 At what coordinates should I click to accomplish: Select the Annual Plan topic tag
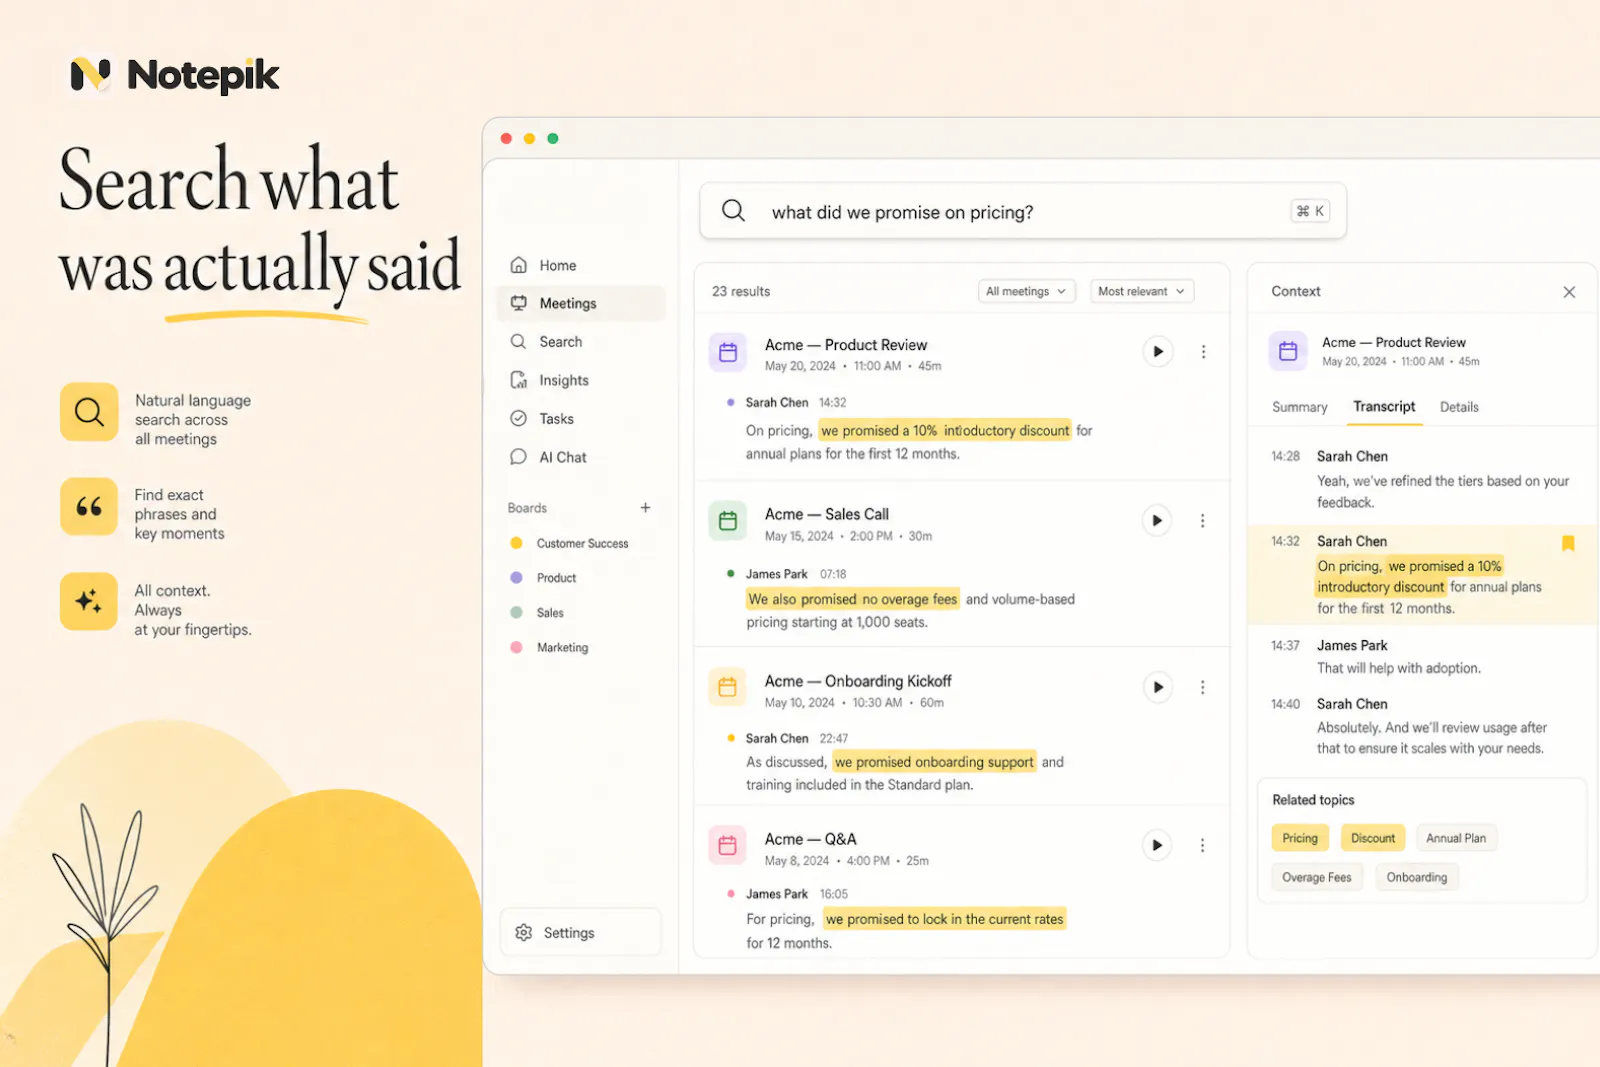coord(1456,838)
